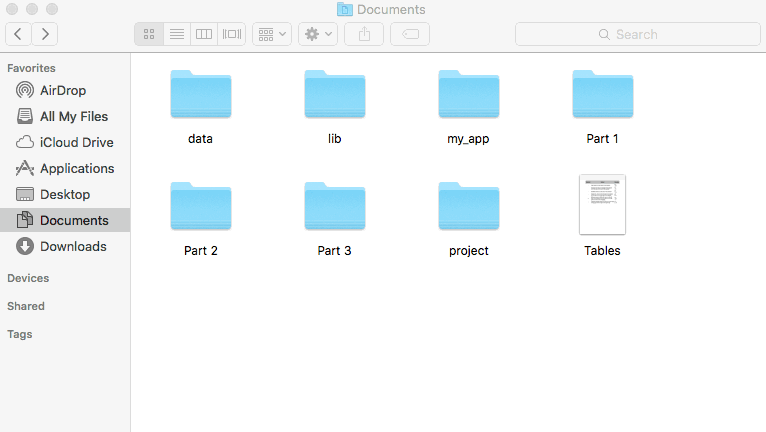Select the my_app folder
The width and height of the screenshot is (766, 432).
(x=468, y=94)
